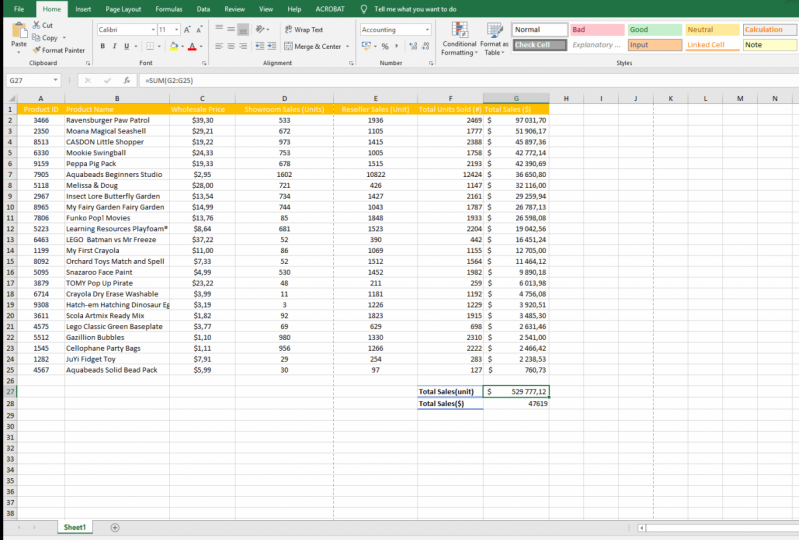This screenshot has width=799, height=540.
Task: Open Conditional Formatting menu
Action: pos(459,39)
